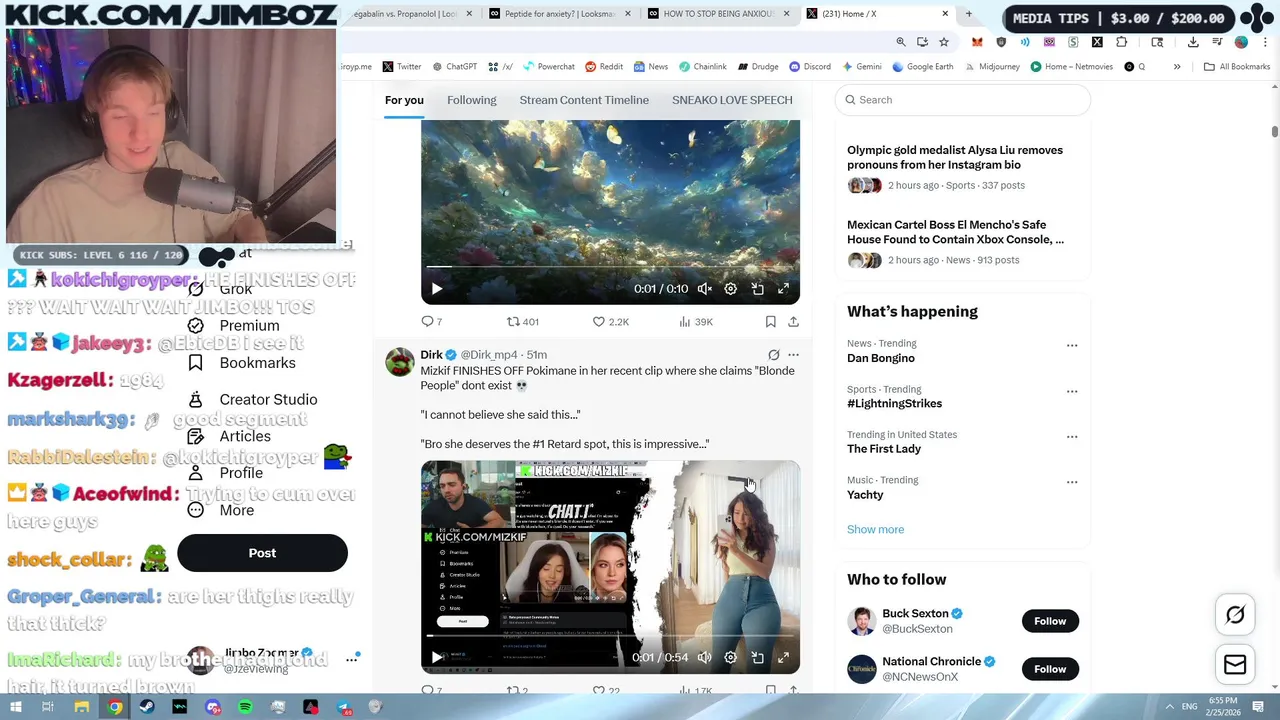Image resolution: width=1280 pixels, height=720 pixels.
Task: Open Steam from the taskbar
Action: 147,707
